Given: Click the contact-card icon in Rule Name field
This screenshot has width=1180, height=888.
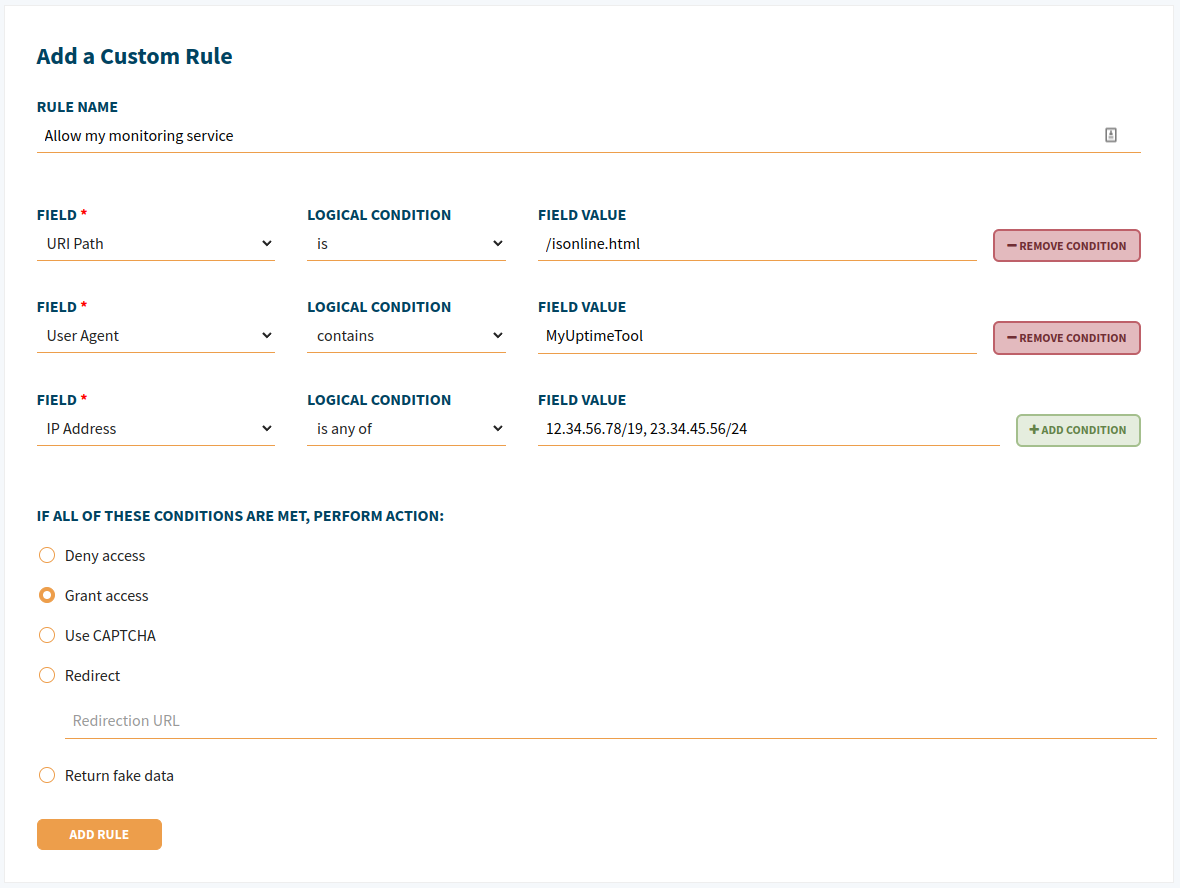Looking at the screenshot, I should pos(1110,135).
